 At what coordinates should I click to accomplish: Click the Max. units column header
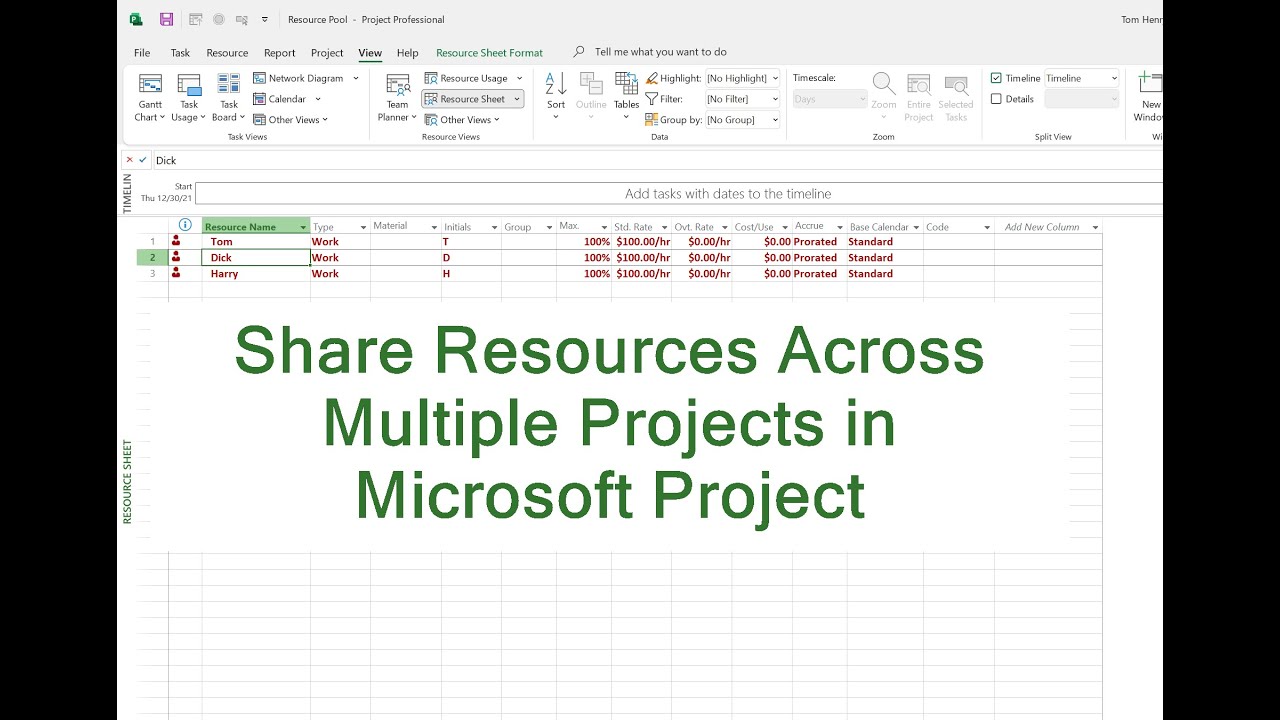(584, 227)
